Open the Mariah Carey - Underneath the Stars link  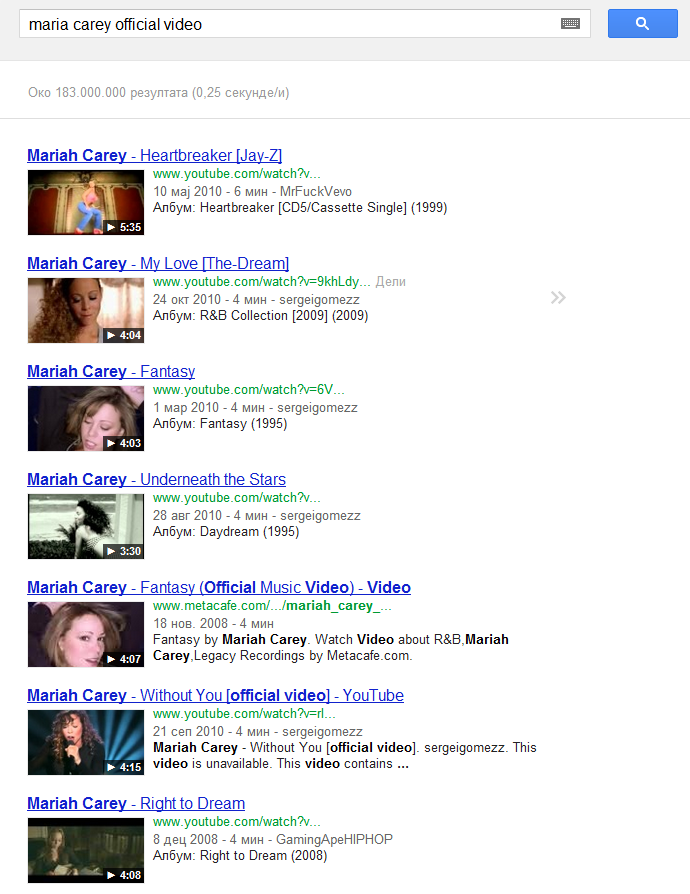[x=157, y=479]
